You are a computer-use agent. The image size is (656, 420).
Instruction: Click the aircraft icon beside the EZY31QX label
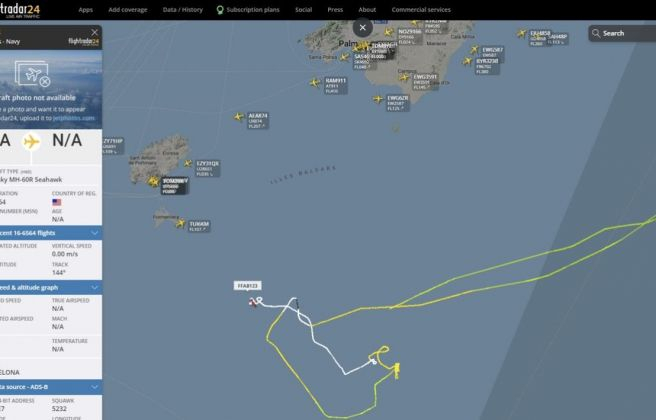tap(188, 164)
